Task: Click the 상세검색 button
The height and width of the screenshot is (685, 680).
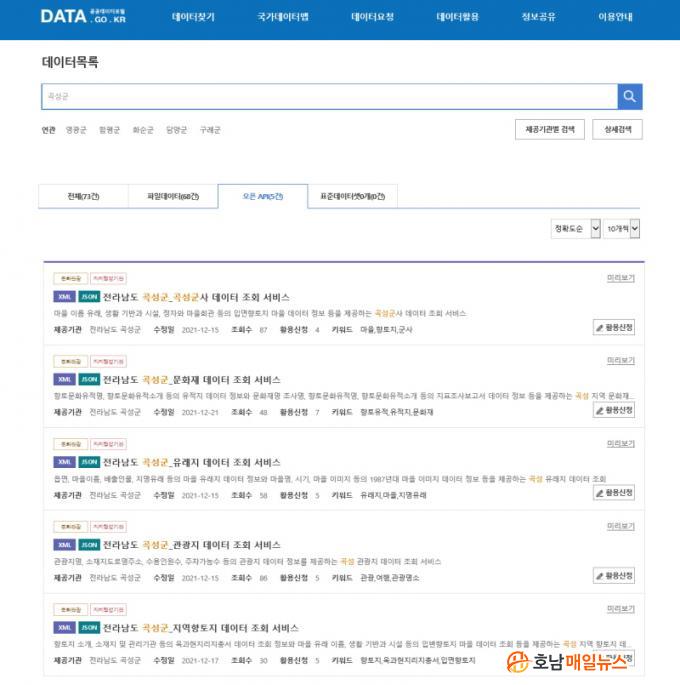Action: 617,129
